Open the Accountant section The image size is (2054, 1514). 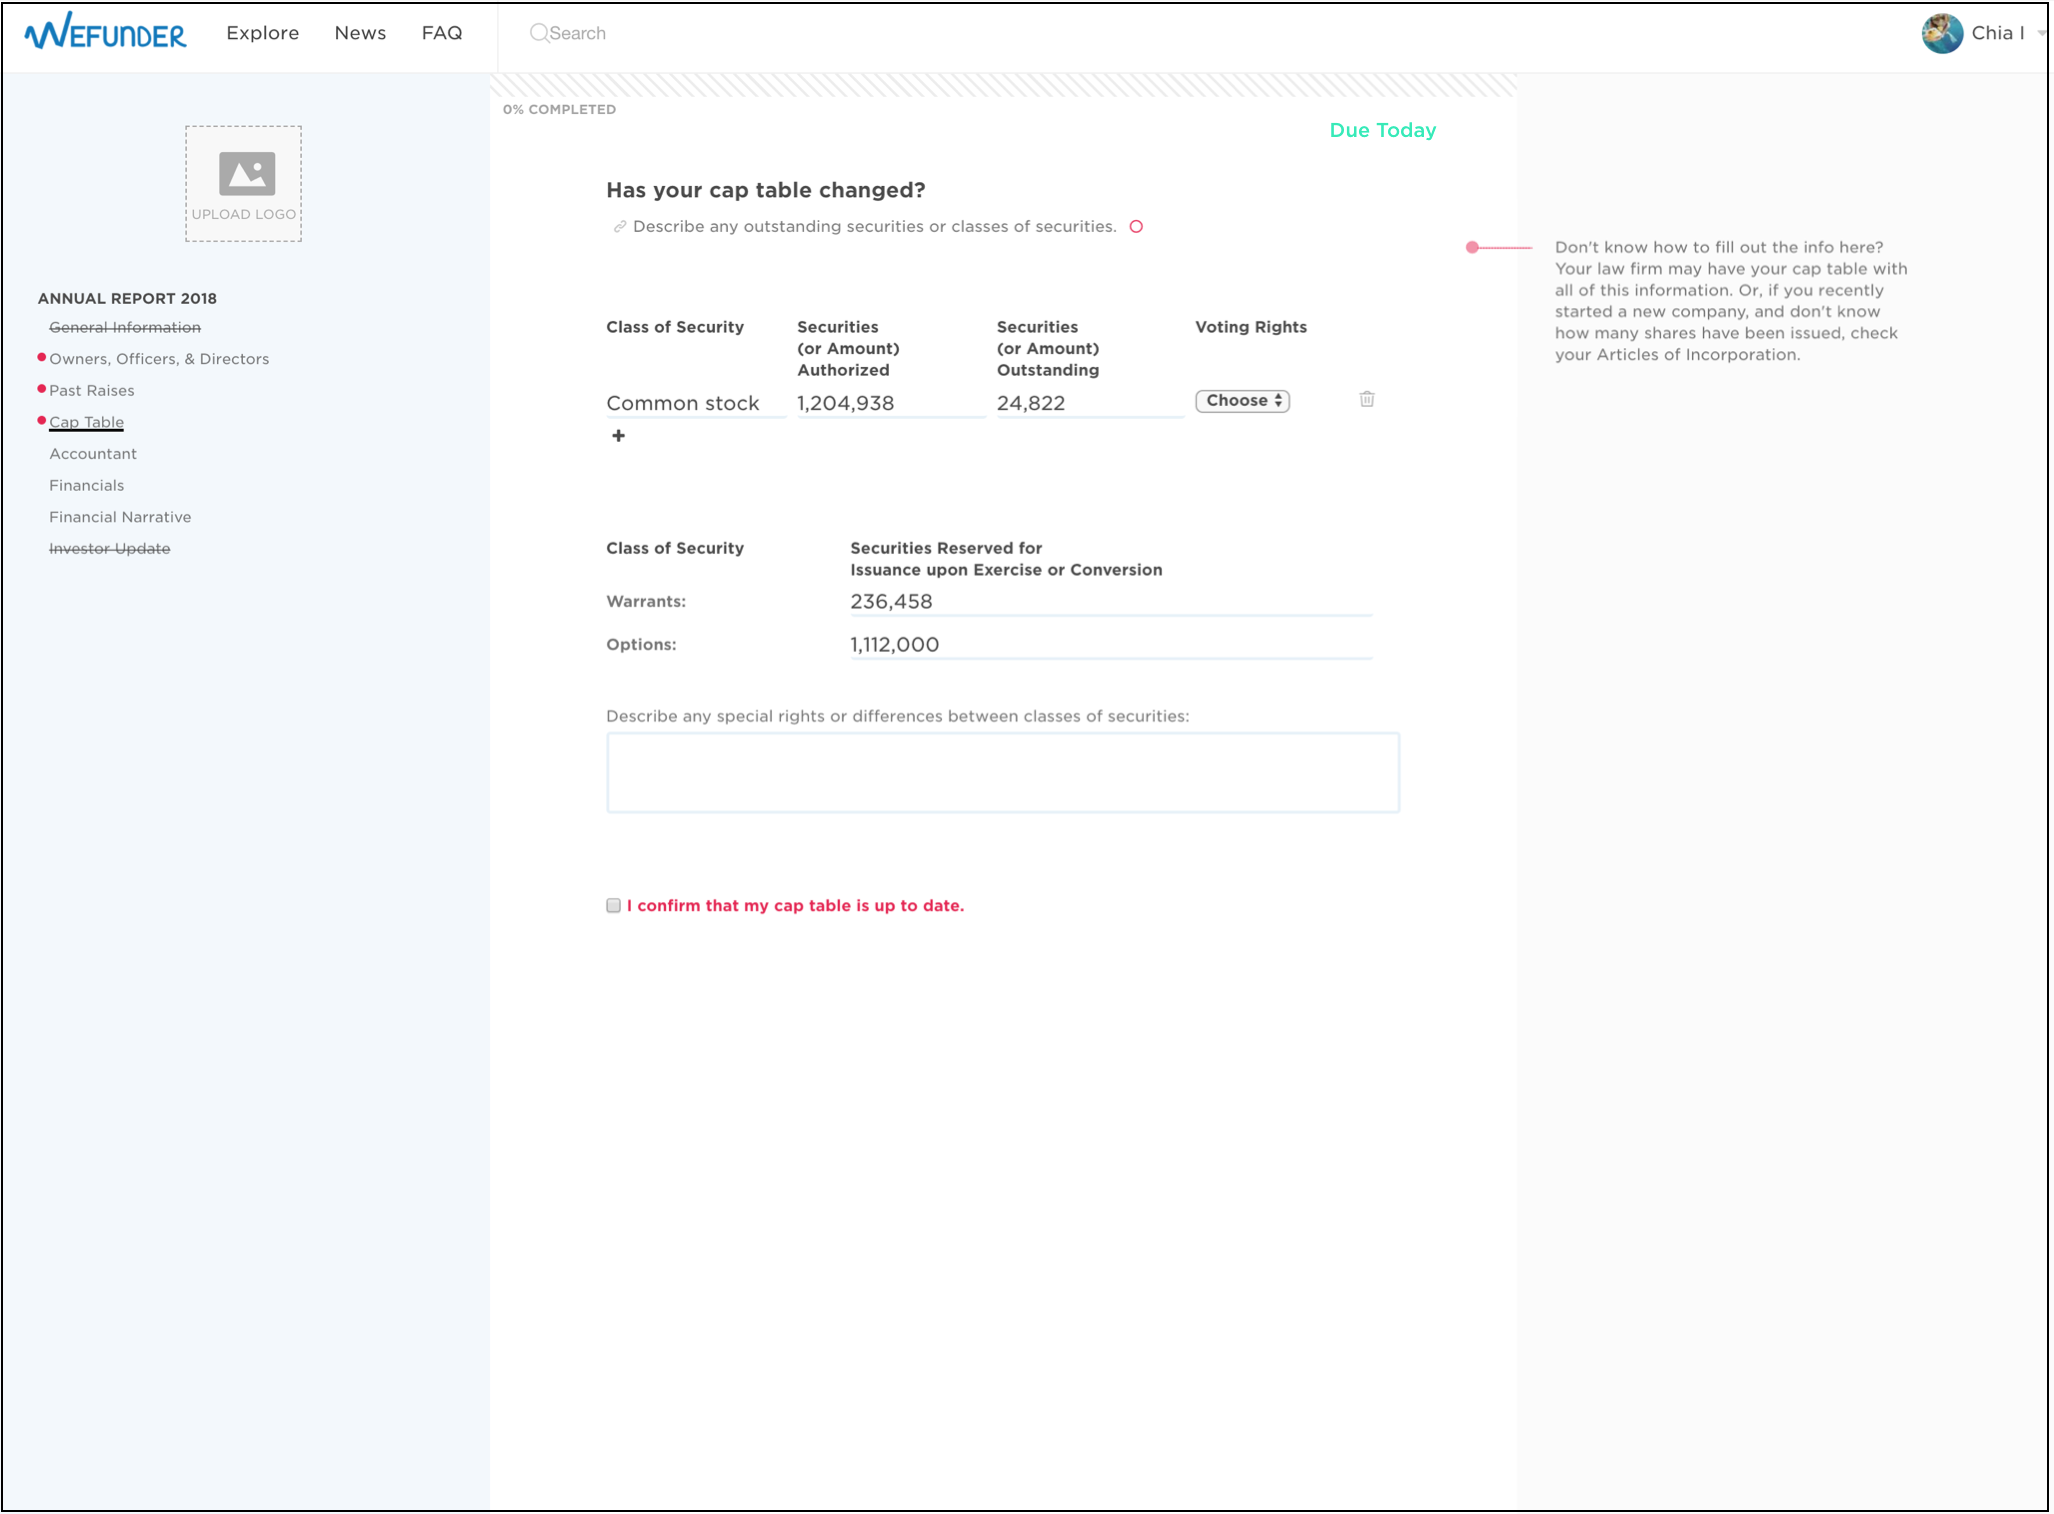tap(93, 454)
